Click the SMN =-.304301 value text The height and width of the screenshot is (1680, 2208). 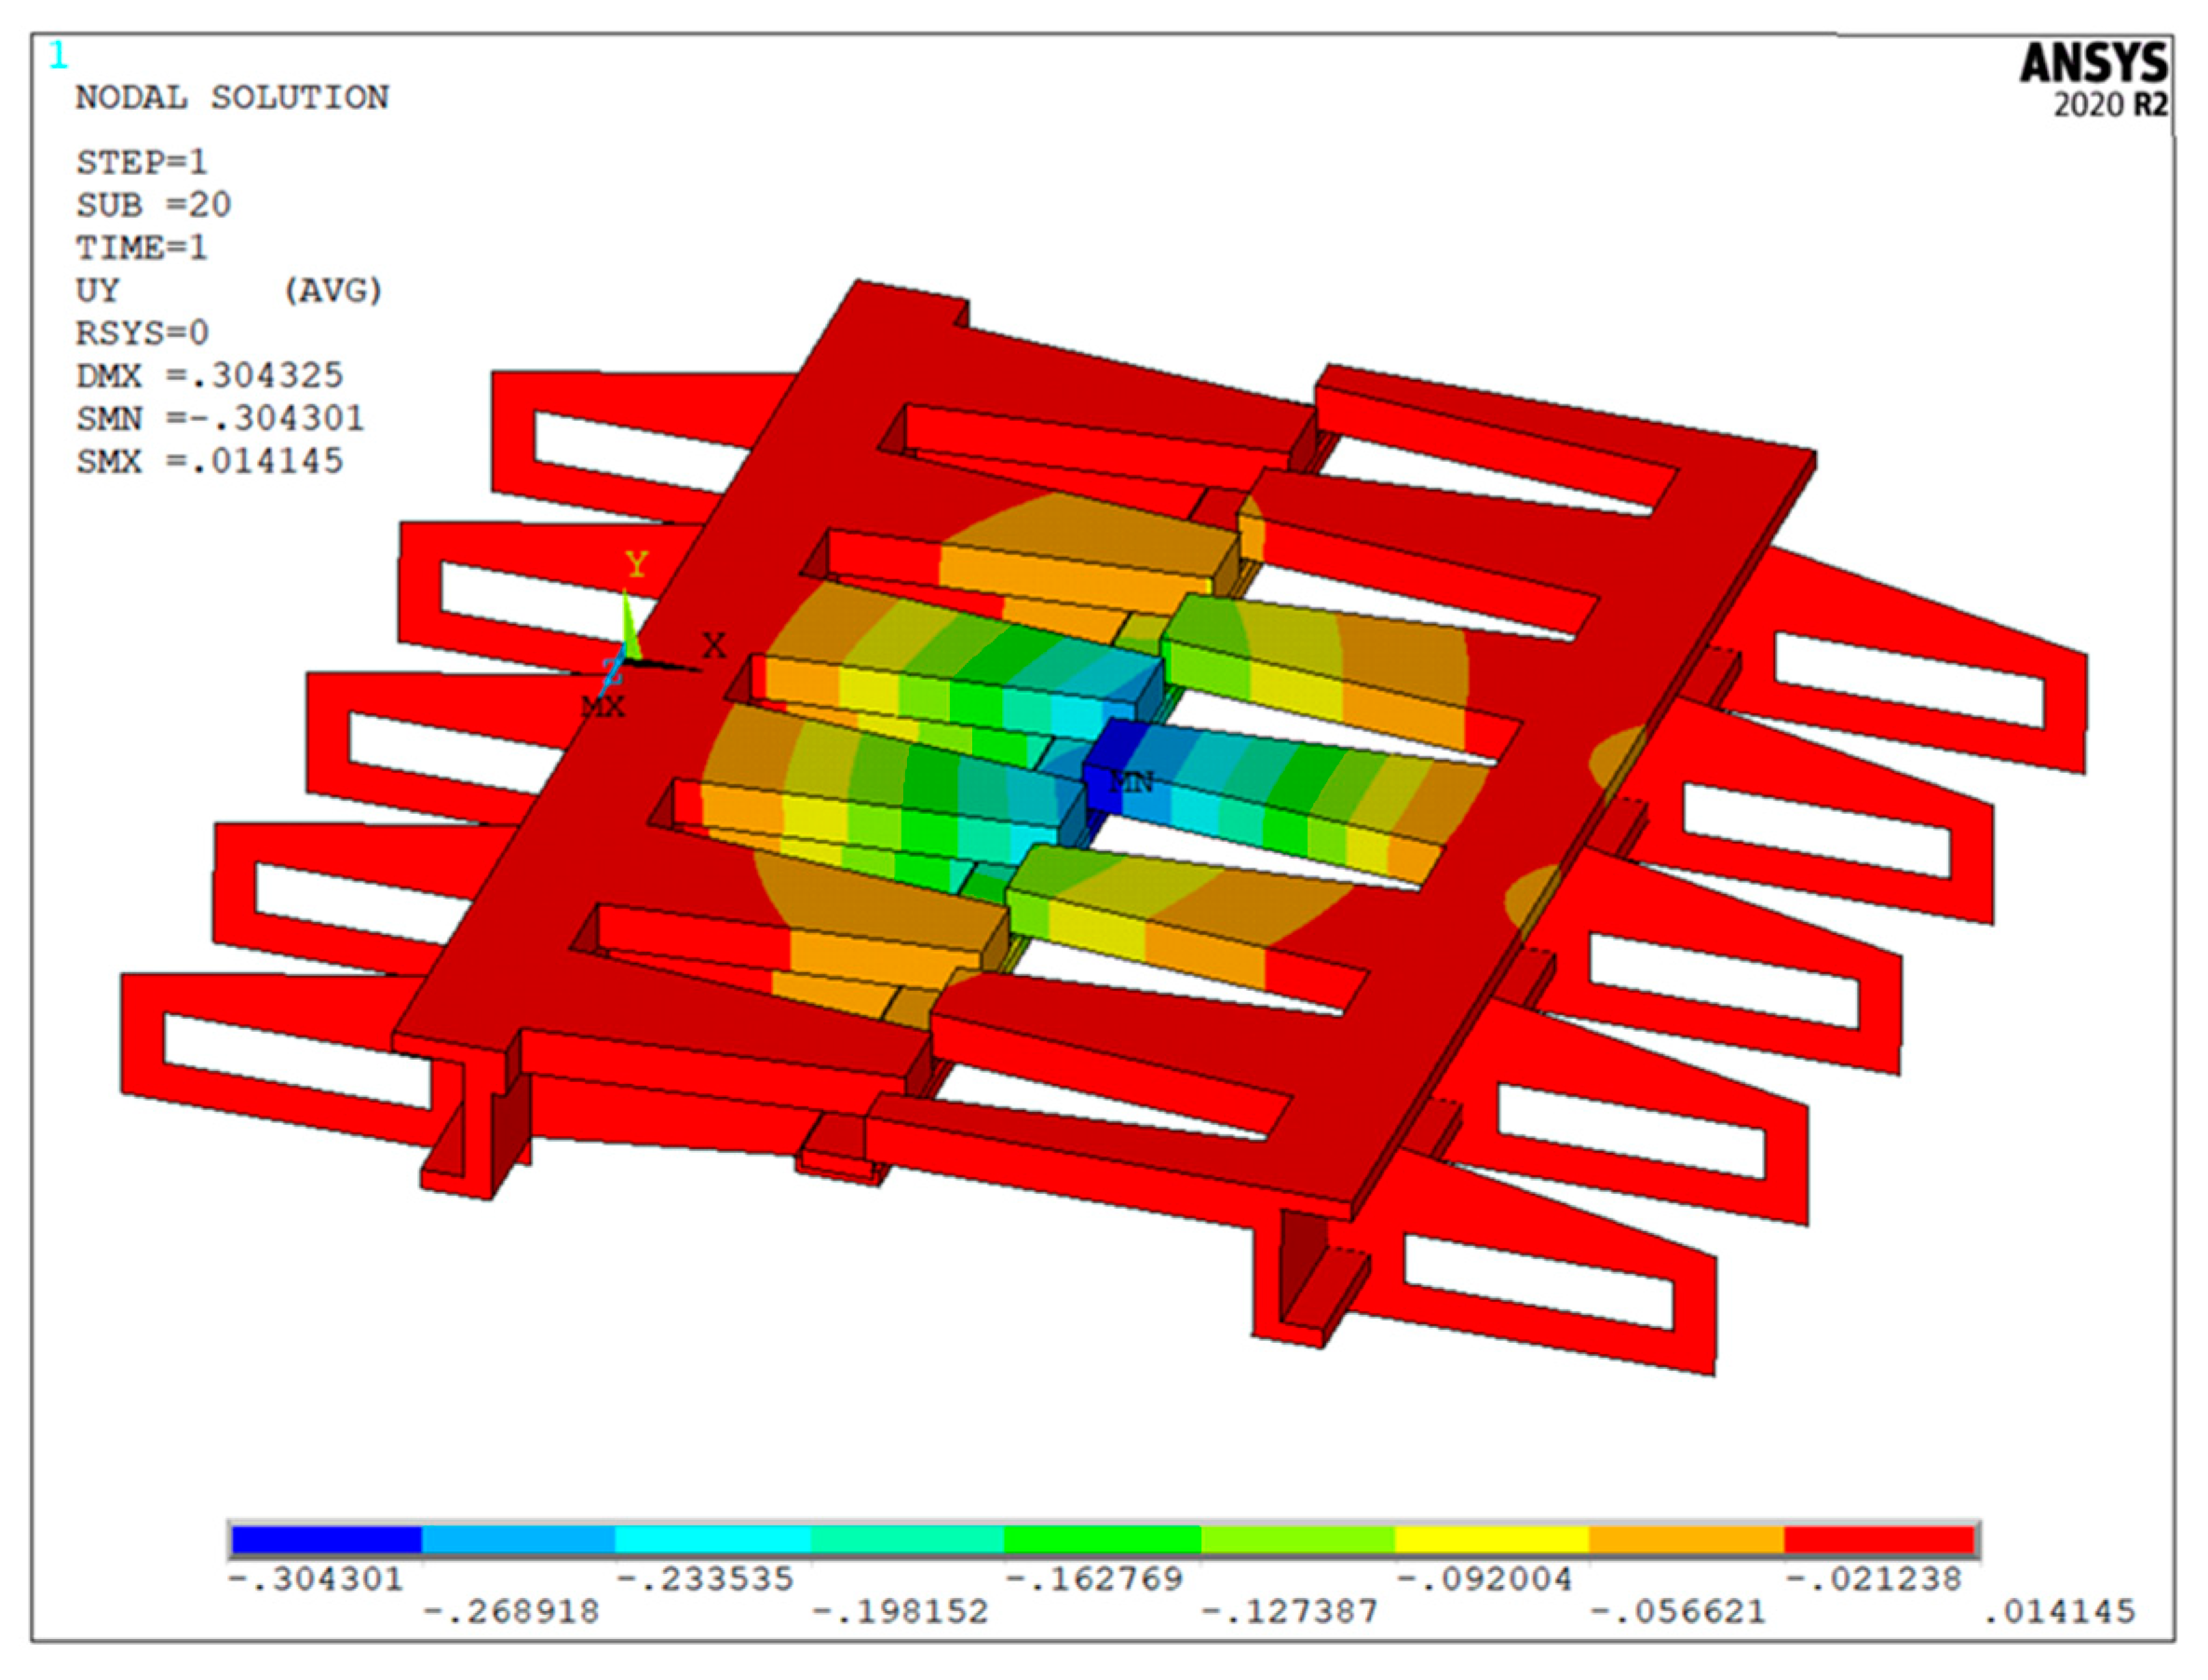click(x=220, y=418)
